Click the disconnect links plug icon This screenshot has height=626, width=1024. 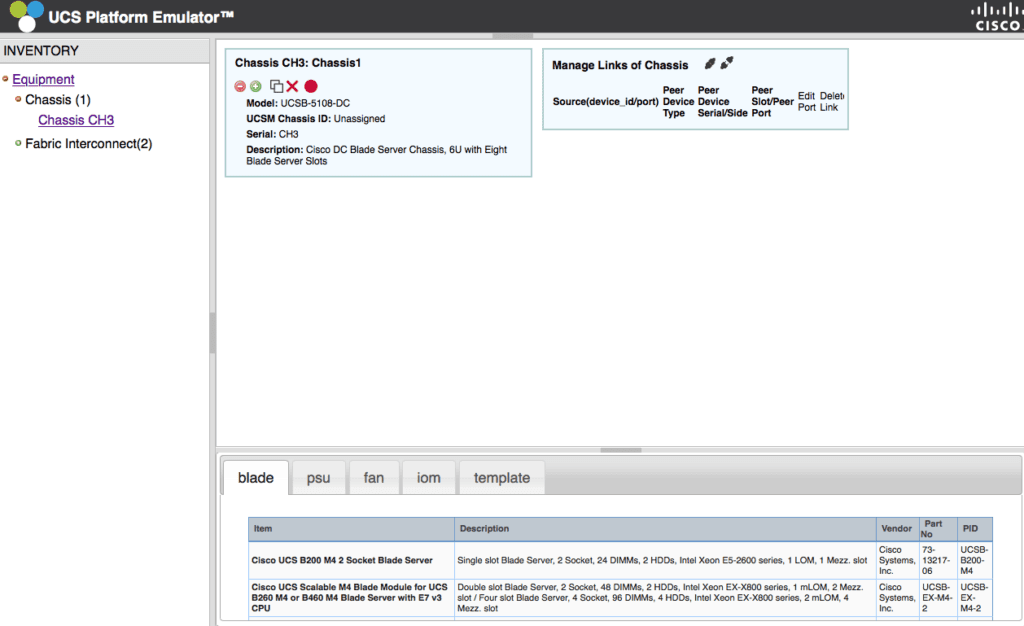[x=727, y=63]
